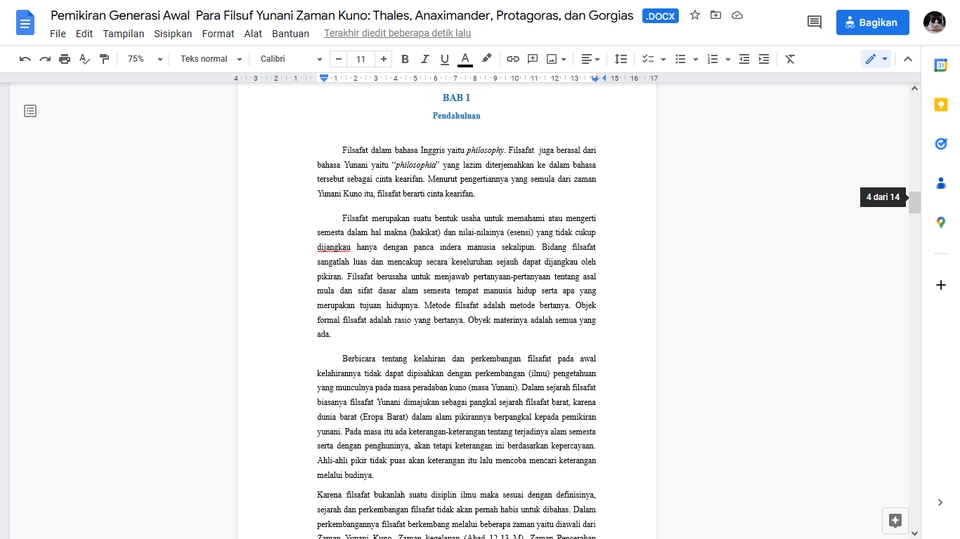This screenshot has width=960, height=539.
Task: Collapse the side panel arrow
Action: click(x=940, y=503)
